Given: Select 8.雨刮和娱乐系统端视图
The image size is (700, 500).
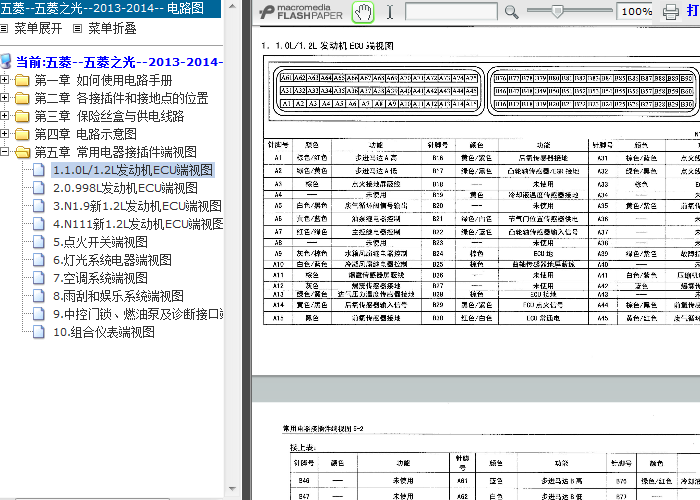Looking at the screenshot, I should pyautogui.click(x=118, y=296).
